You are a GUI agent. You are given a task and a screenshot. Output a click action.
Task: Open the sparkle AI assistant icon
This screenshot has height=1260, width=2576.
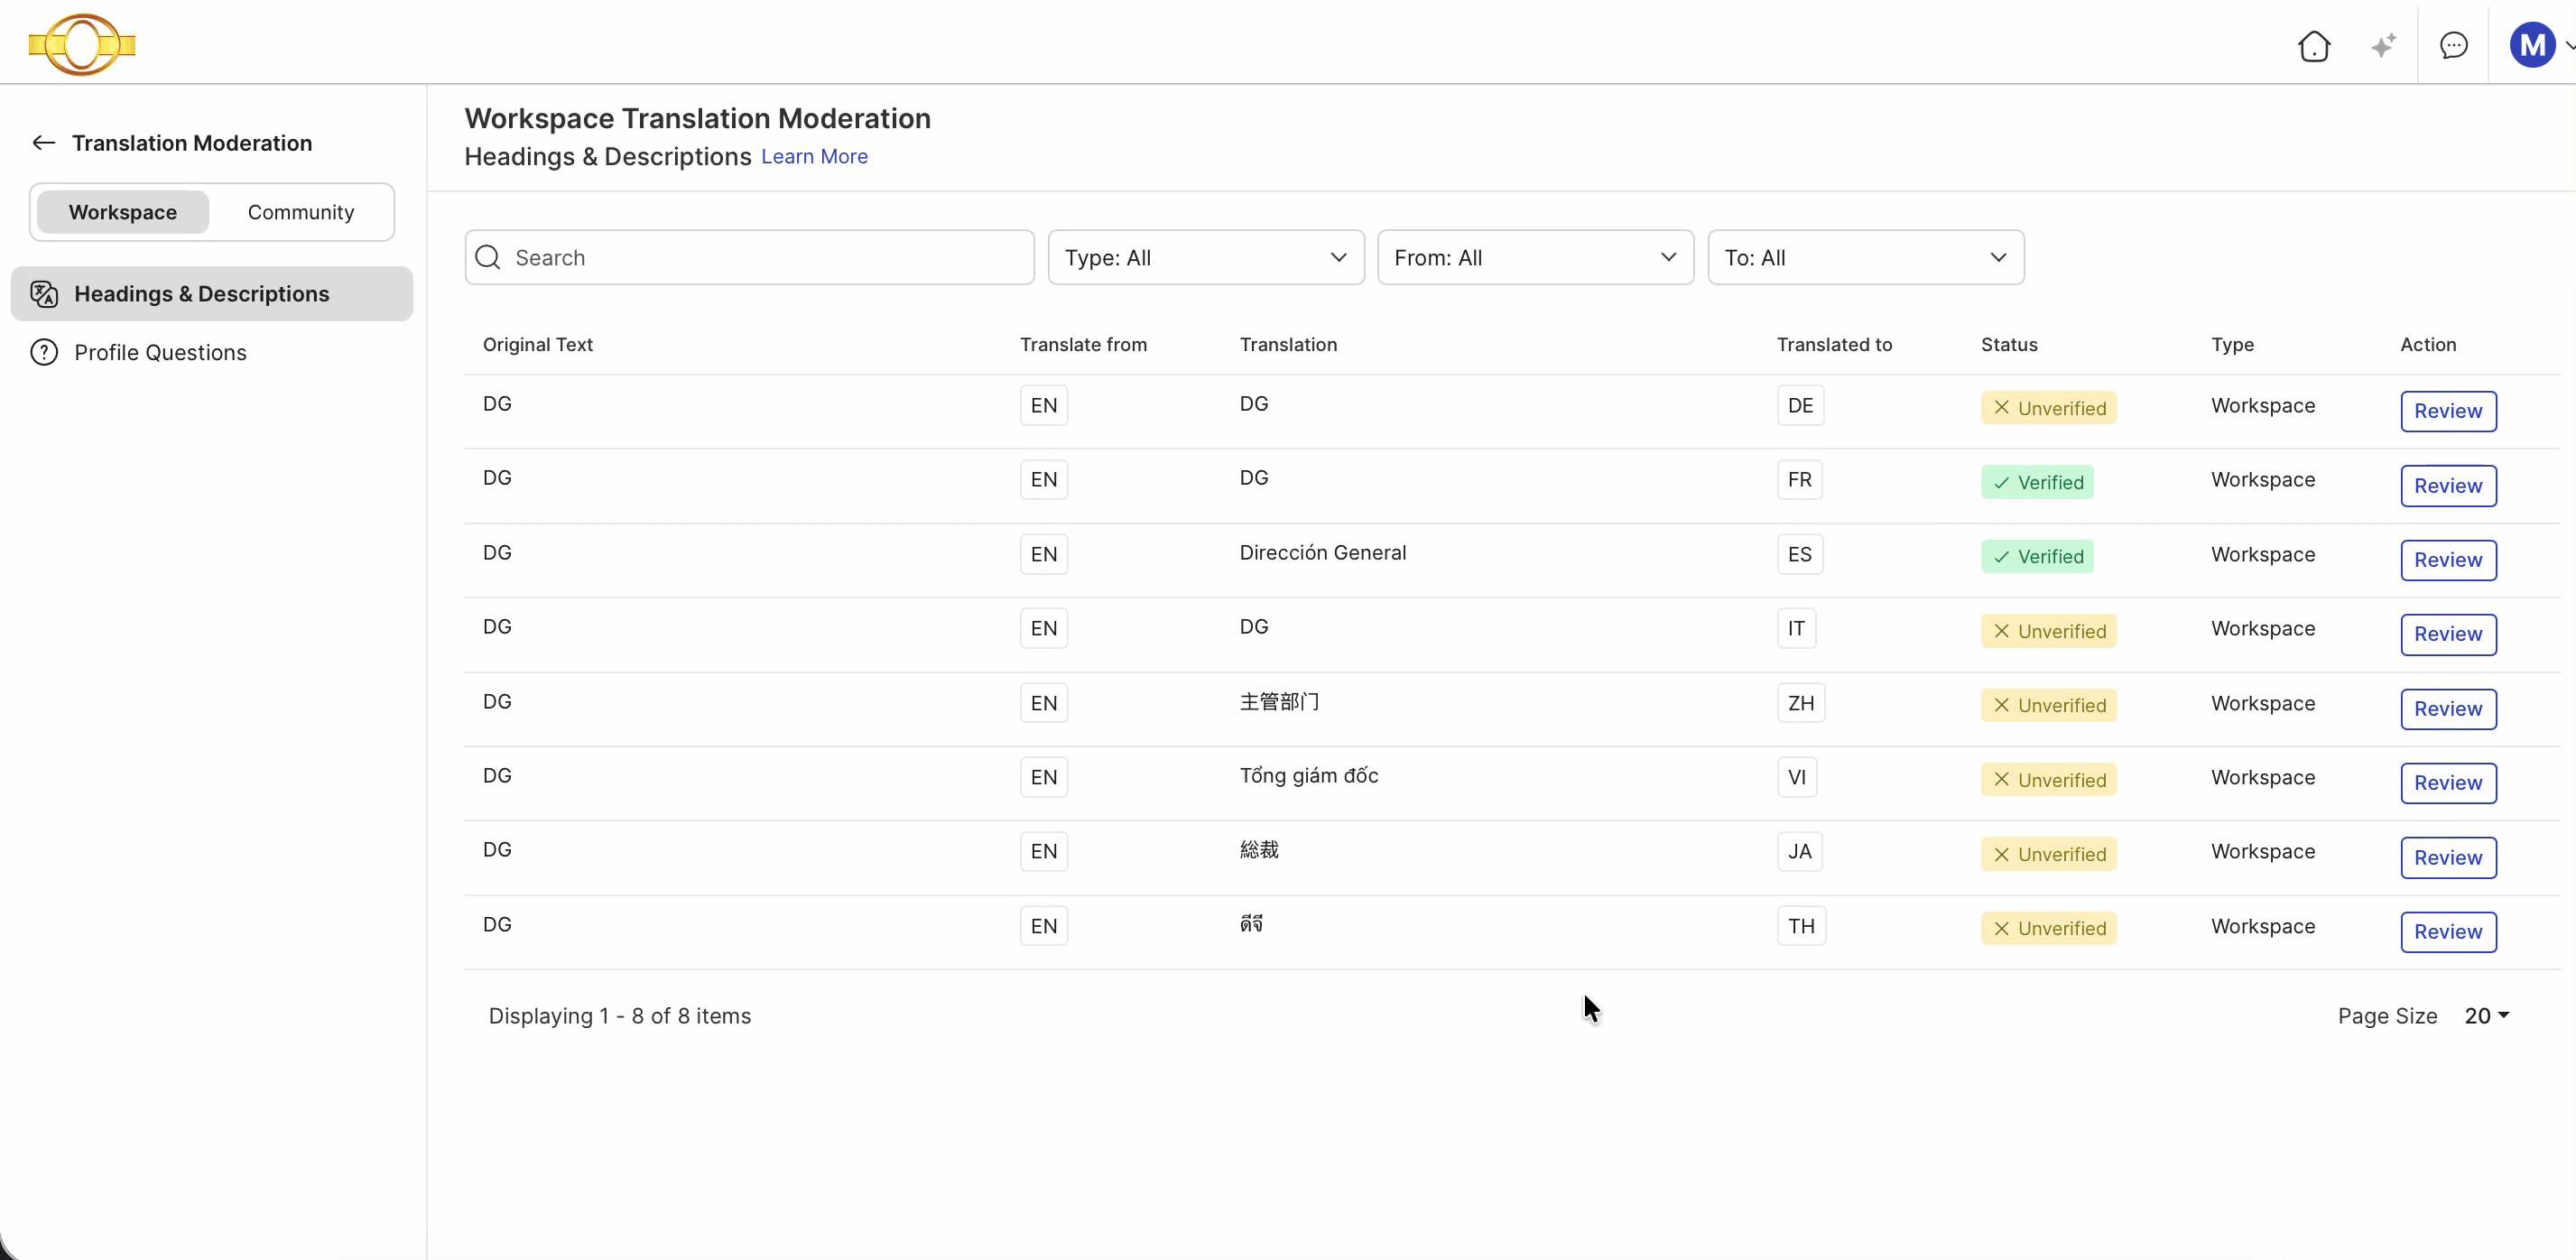click(2383, 45)
